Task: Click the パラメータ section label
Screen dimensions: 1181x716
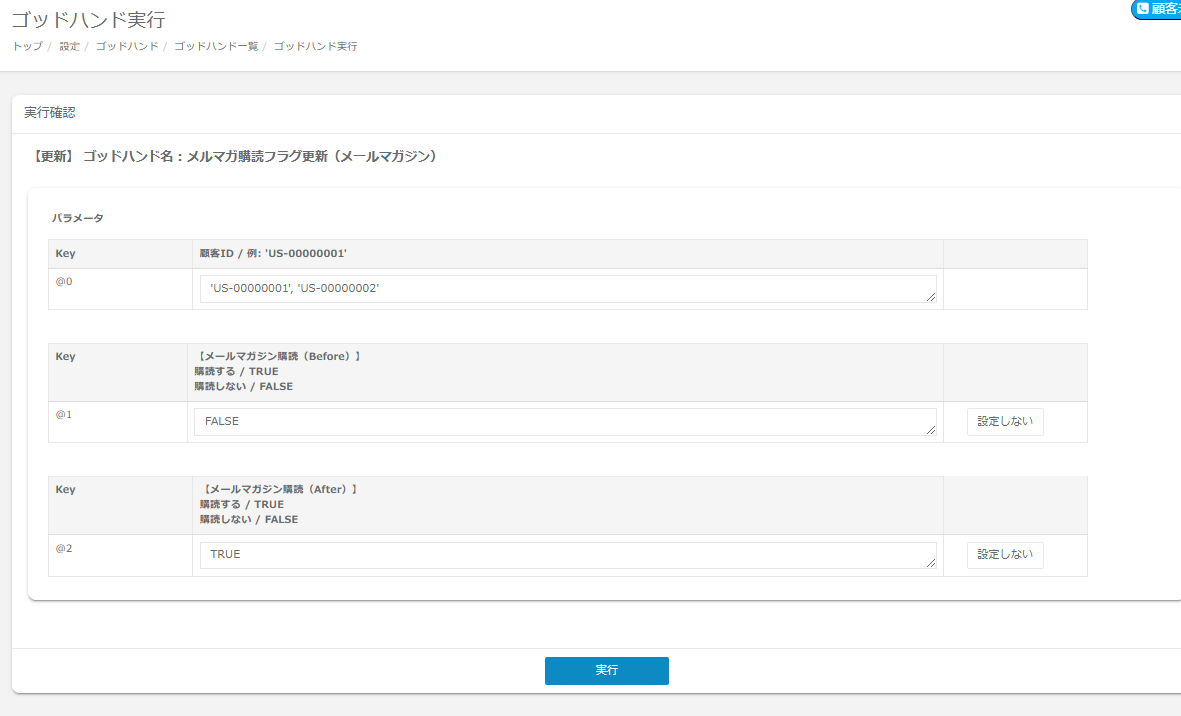Action: point(78,218)
